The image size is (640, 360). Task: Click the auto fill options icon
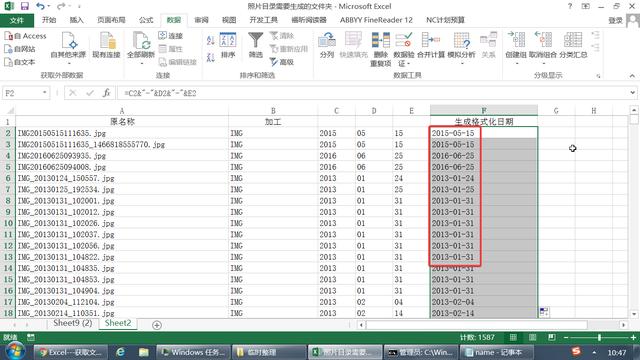click(544, 312)
